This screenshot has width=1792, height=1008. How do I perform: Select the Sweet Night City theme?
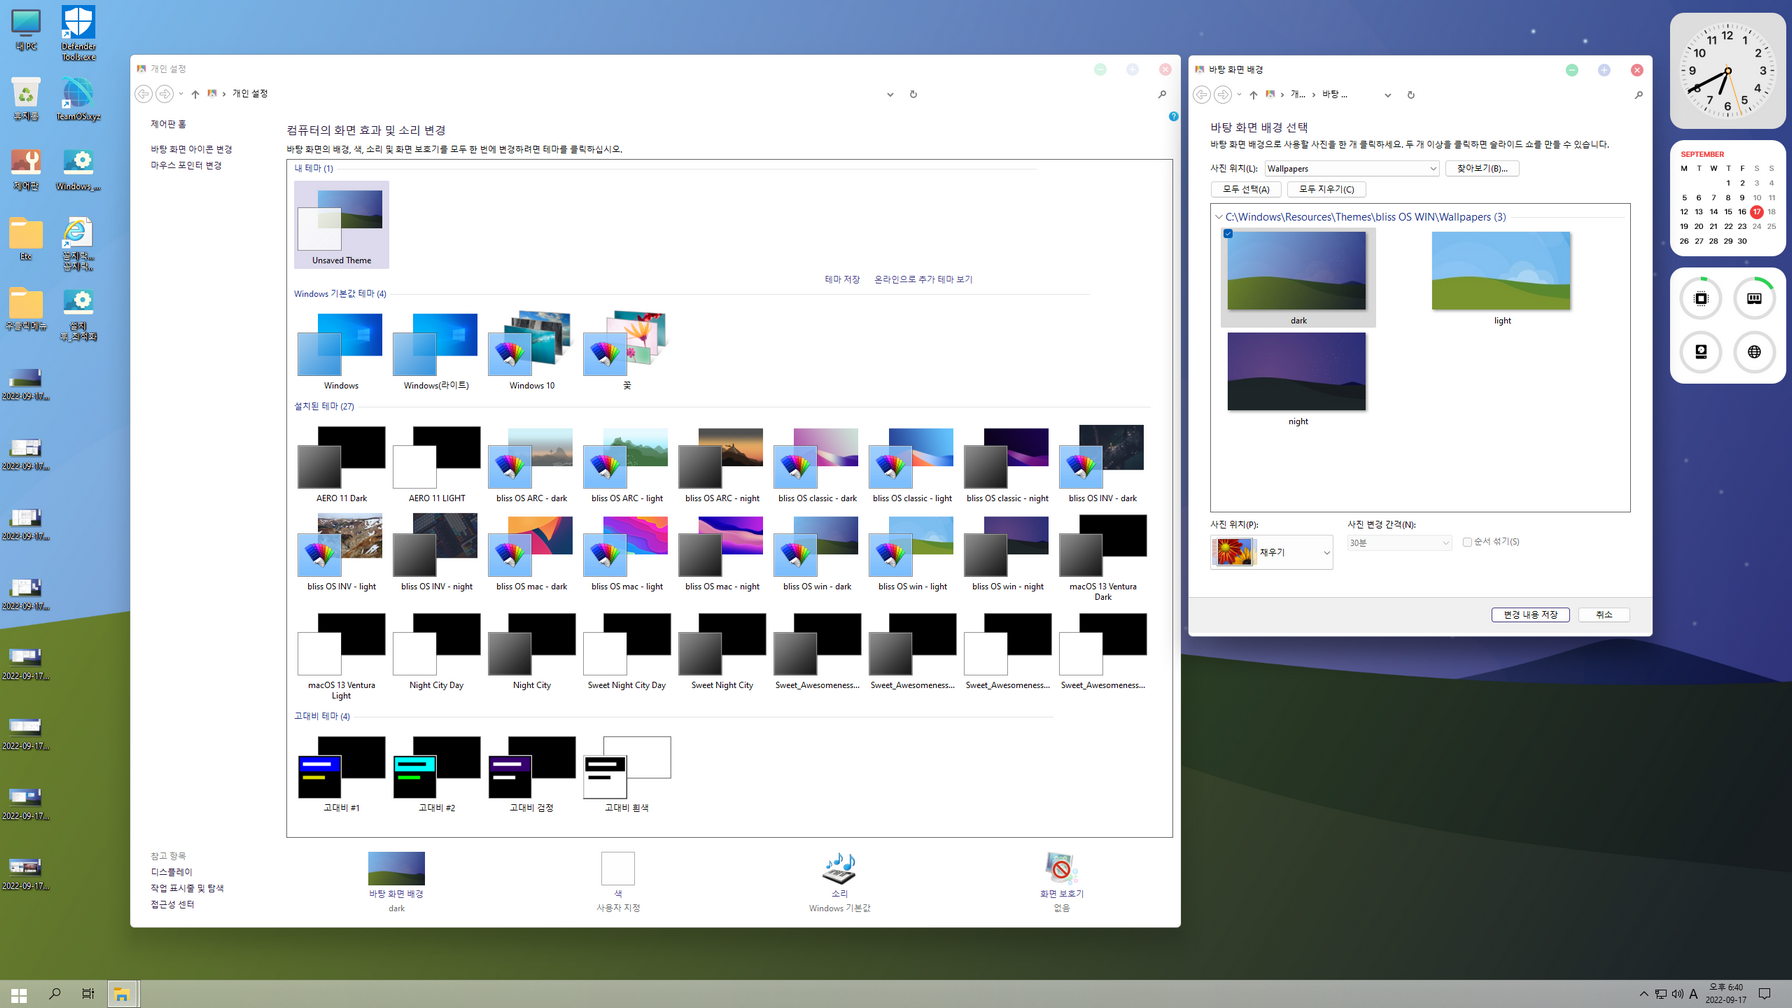pos(722,652)
